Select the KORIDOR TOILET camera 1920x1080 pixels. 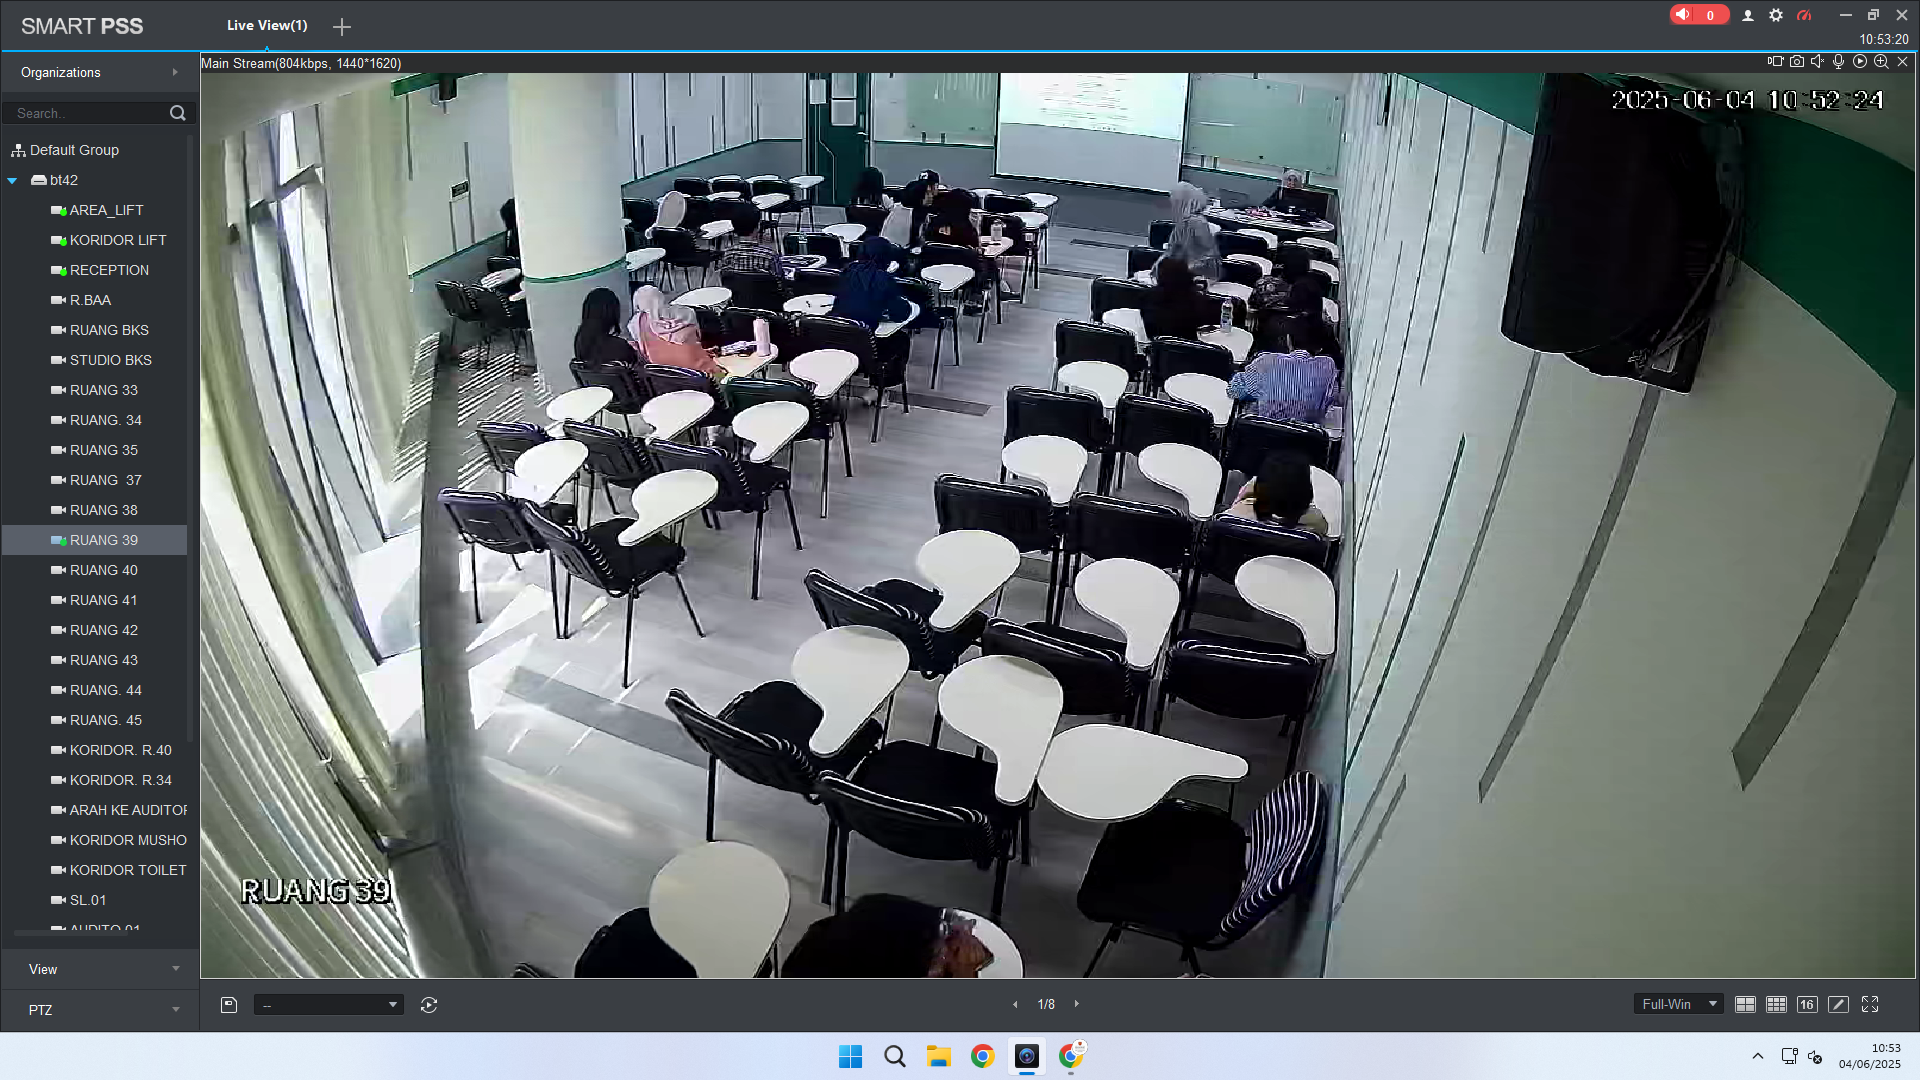[x=119, y=870]
